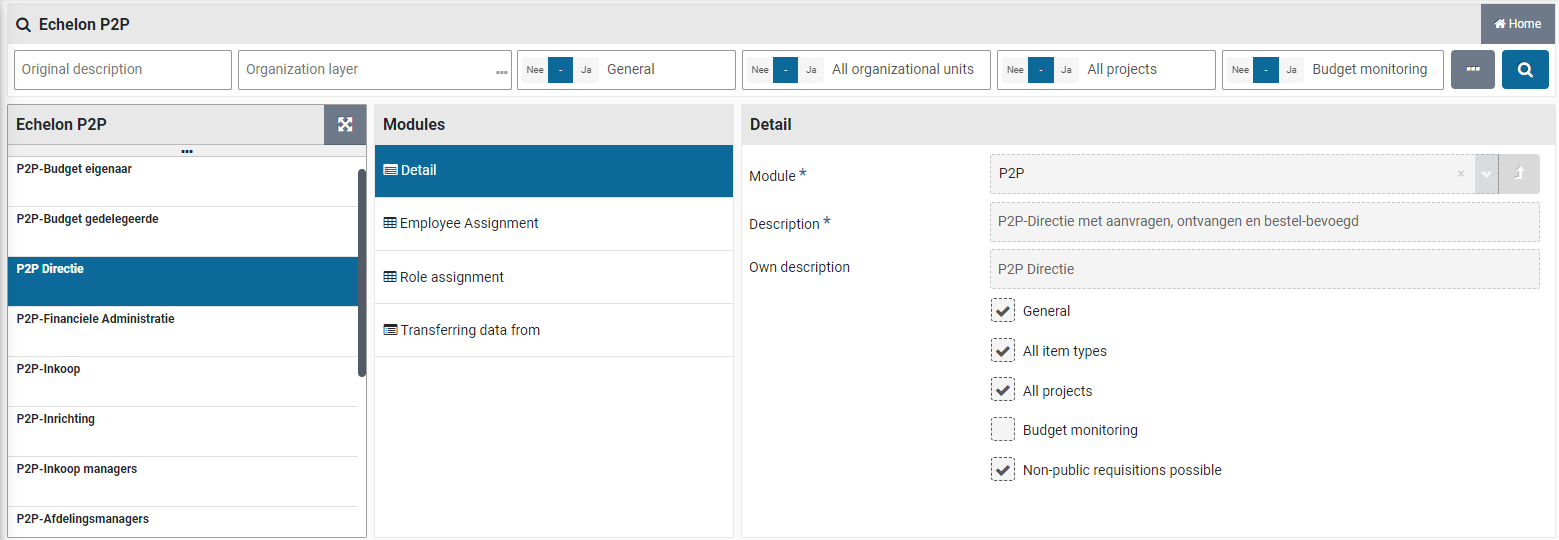This screenshot has width=1559, height=540.
Task: Select P2P-Financiele Administratie in list
Action: point(96,320)
